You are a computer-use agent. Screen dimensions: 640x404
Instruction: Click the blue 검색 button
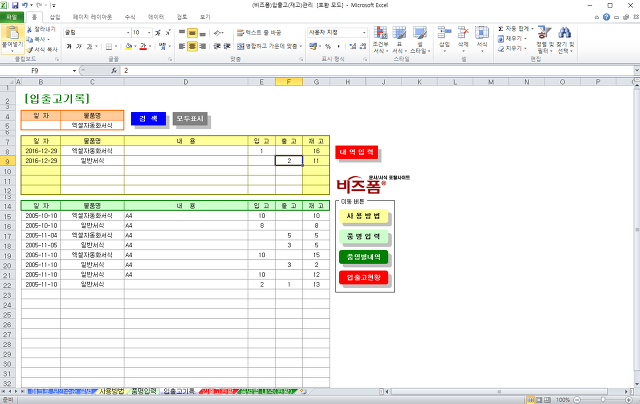pyautogui.click(x=148, y=119)
